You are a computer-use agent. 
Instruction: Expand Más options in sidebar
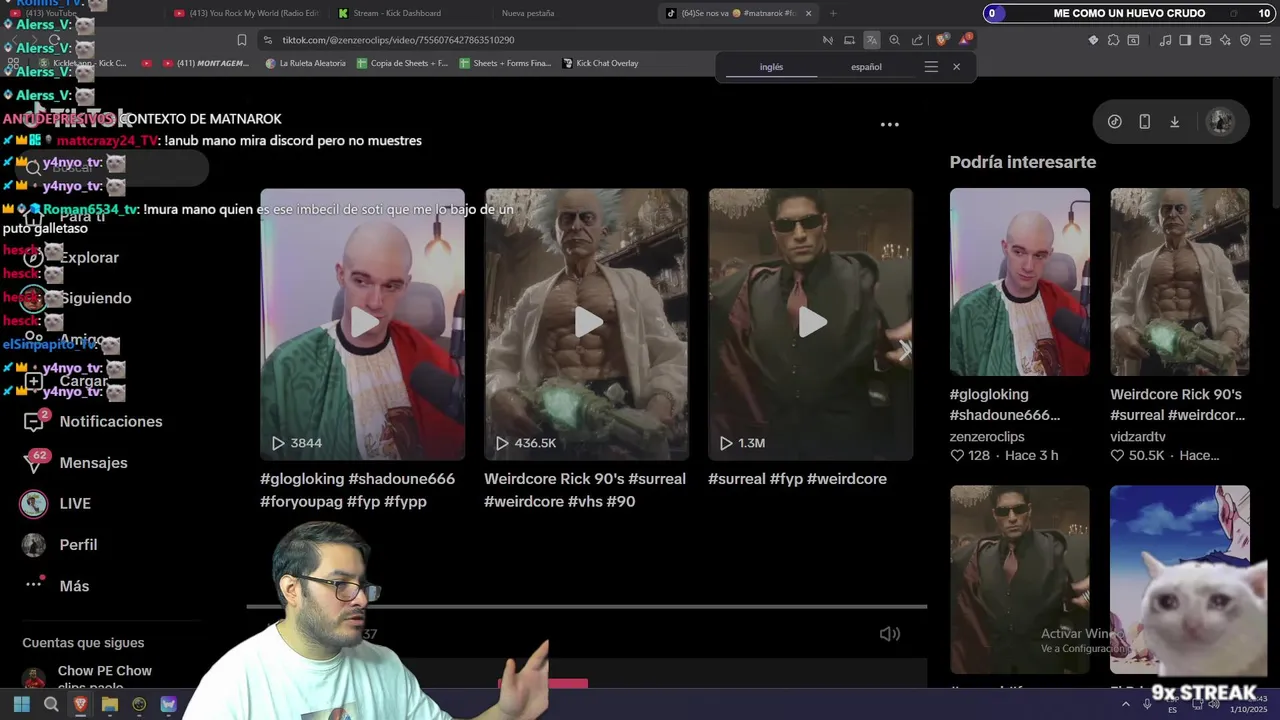57,585
